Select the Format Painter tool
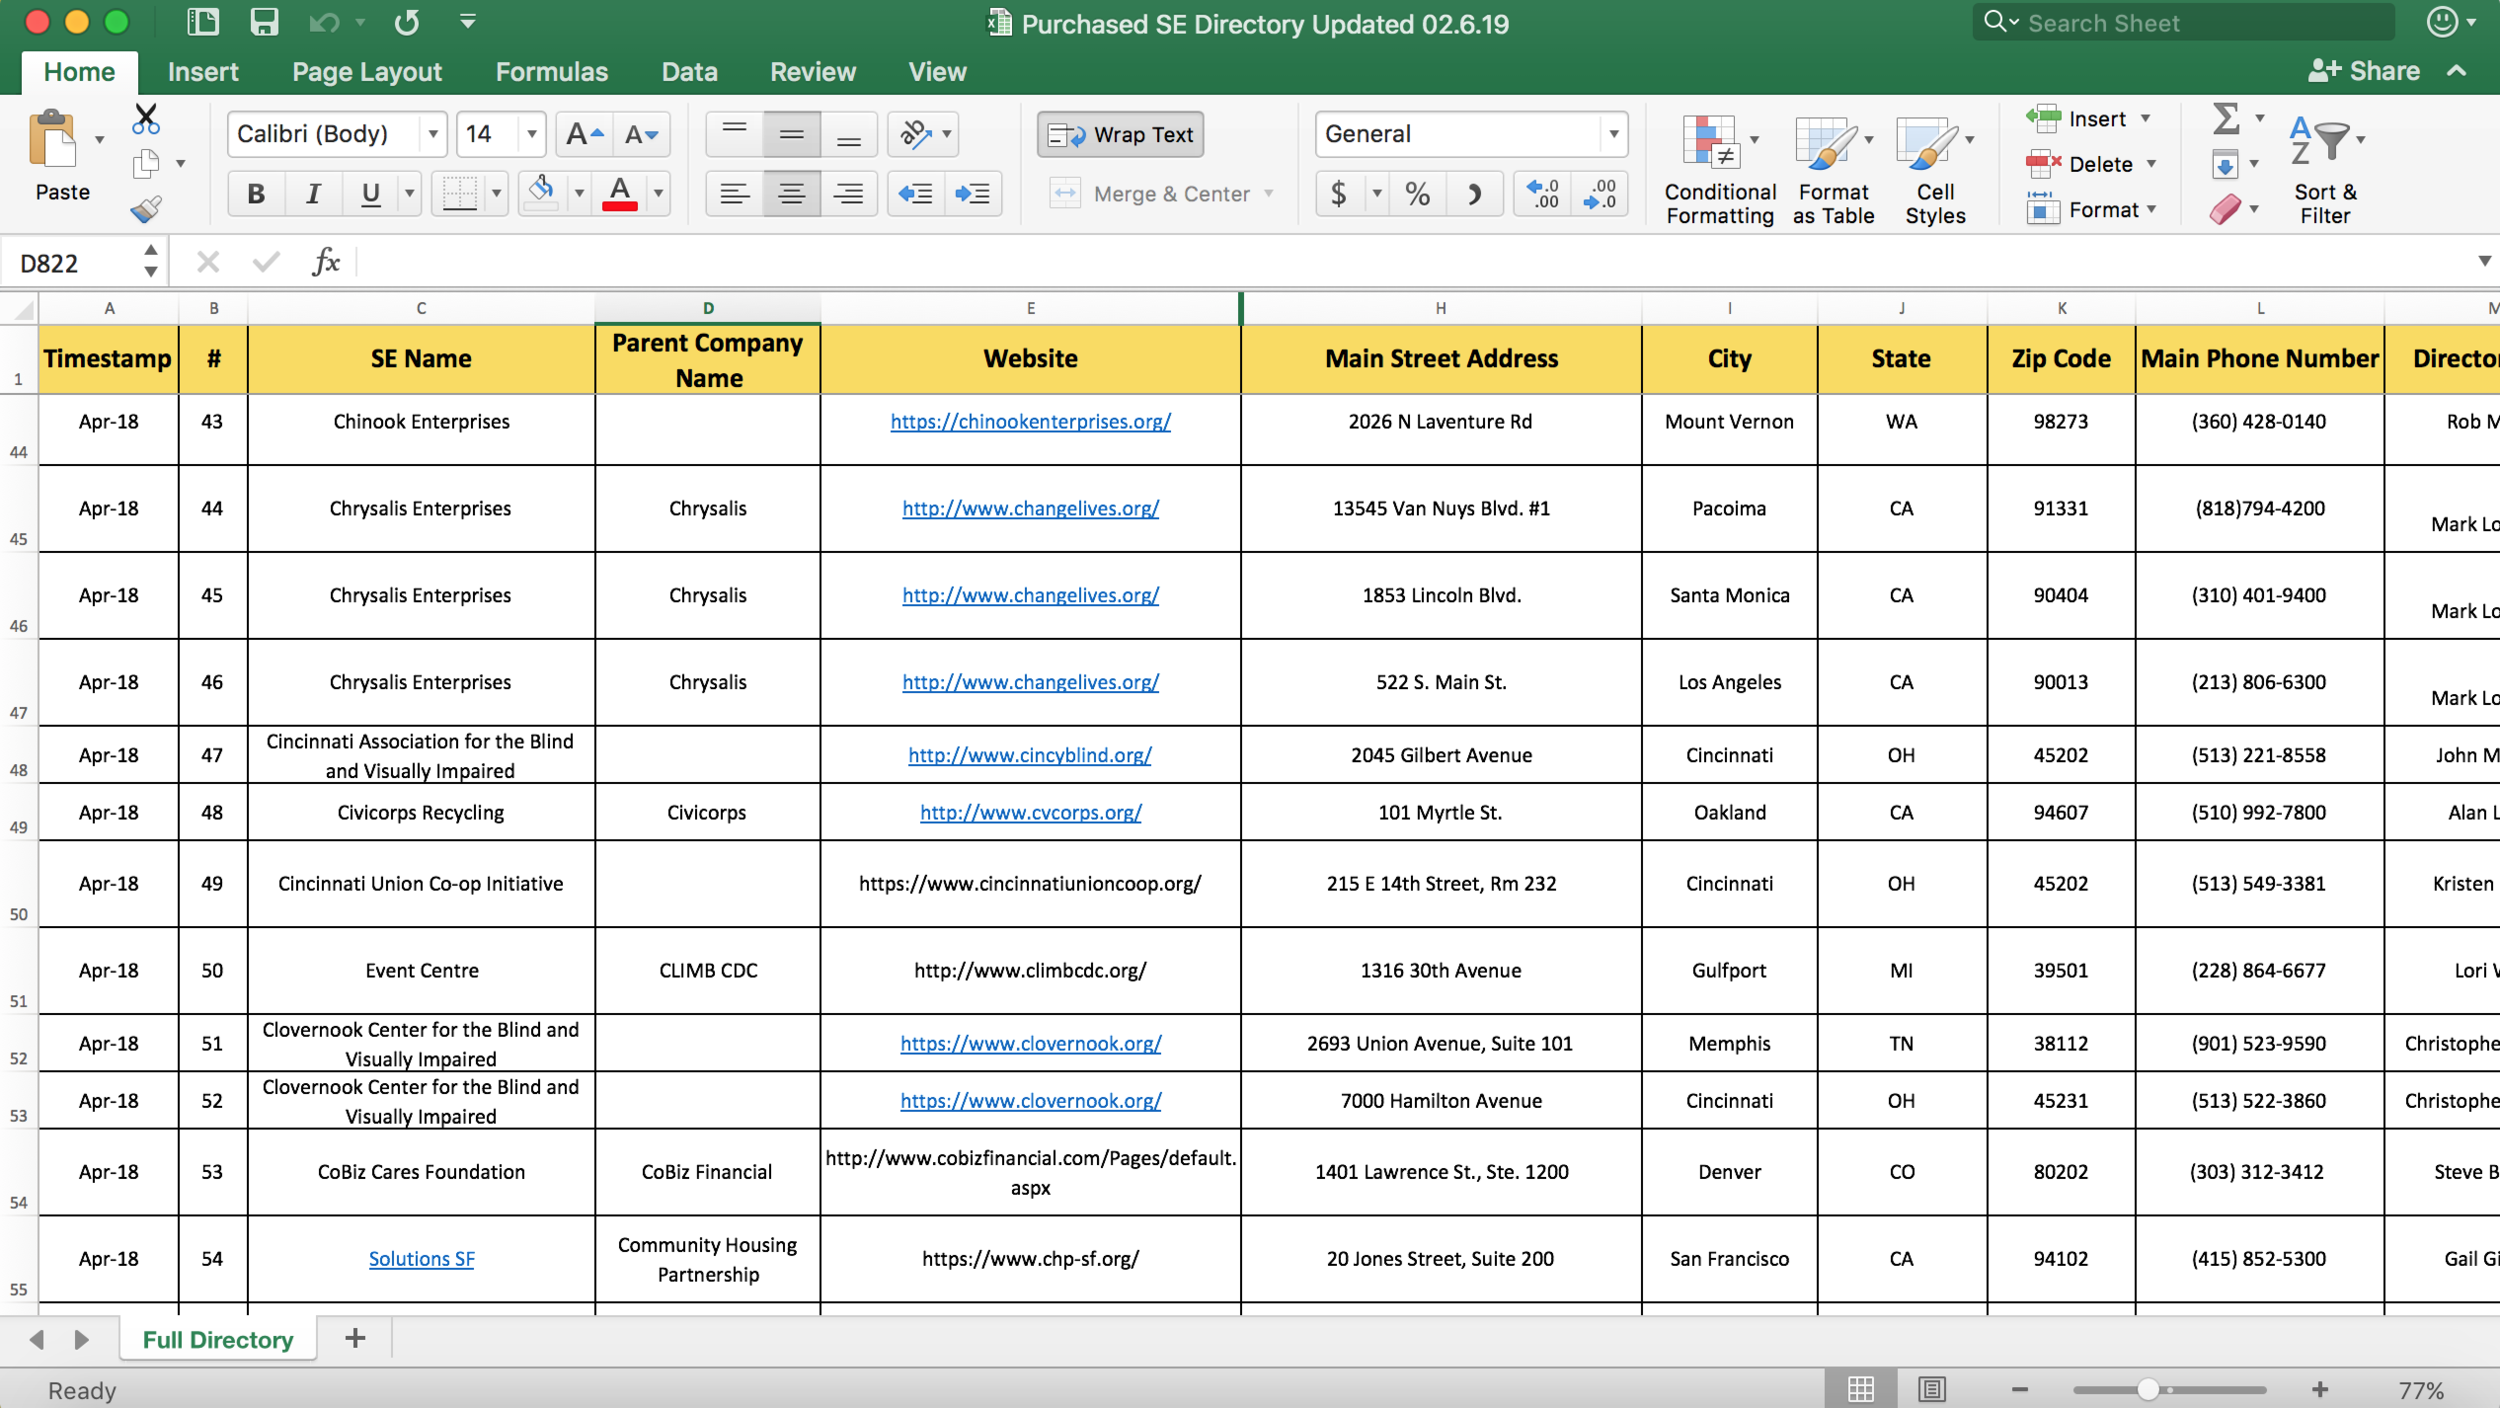 point(146,209)
